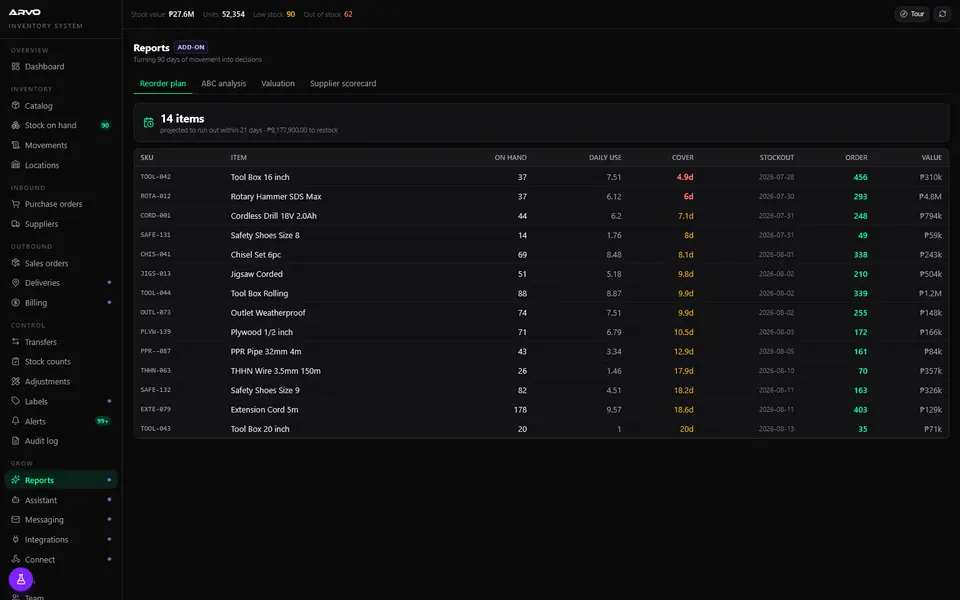Click Tool Box 20 inch item

point(260,429)
